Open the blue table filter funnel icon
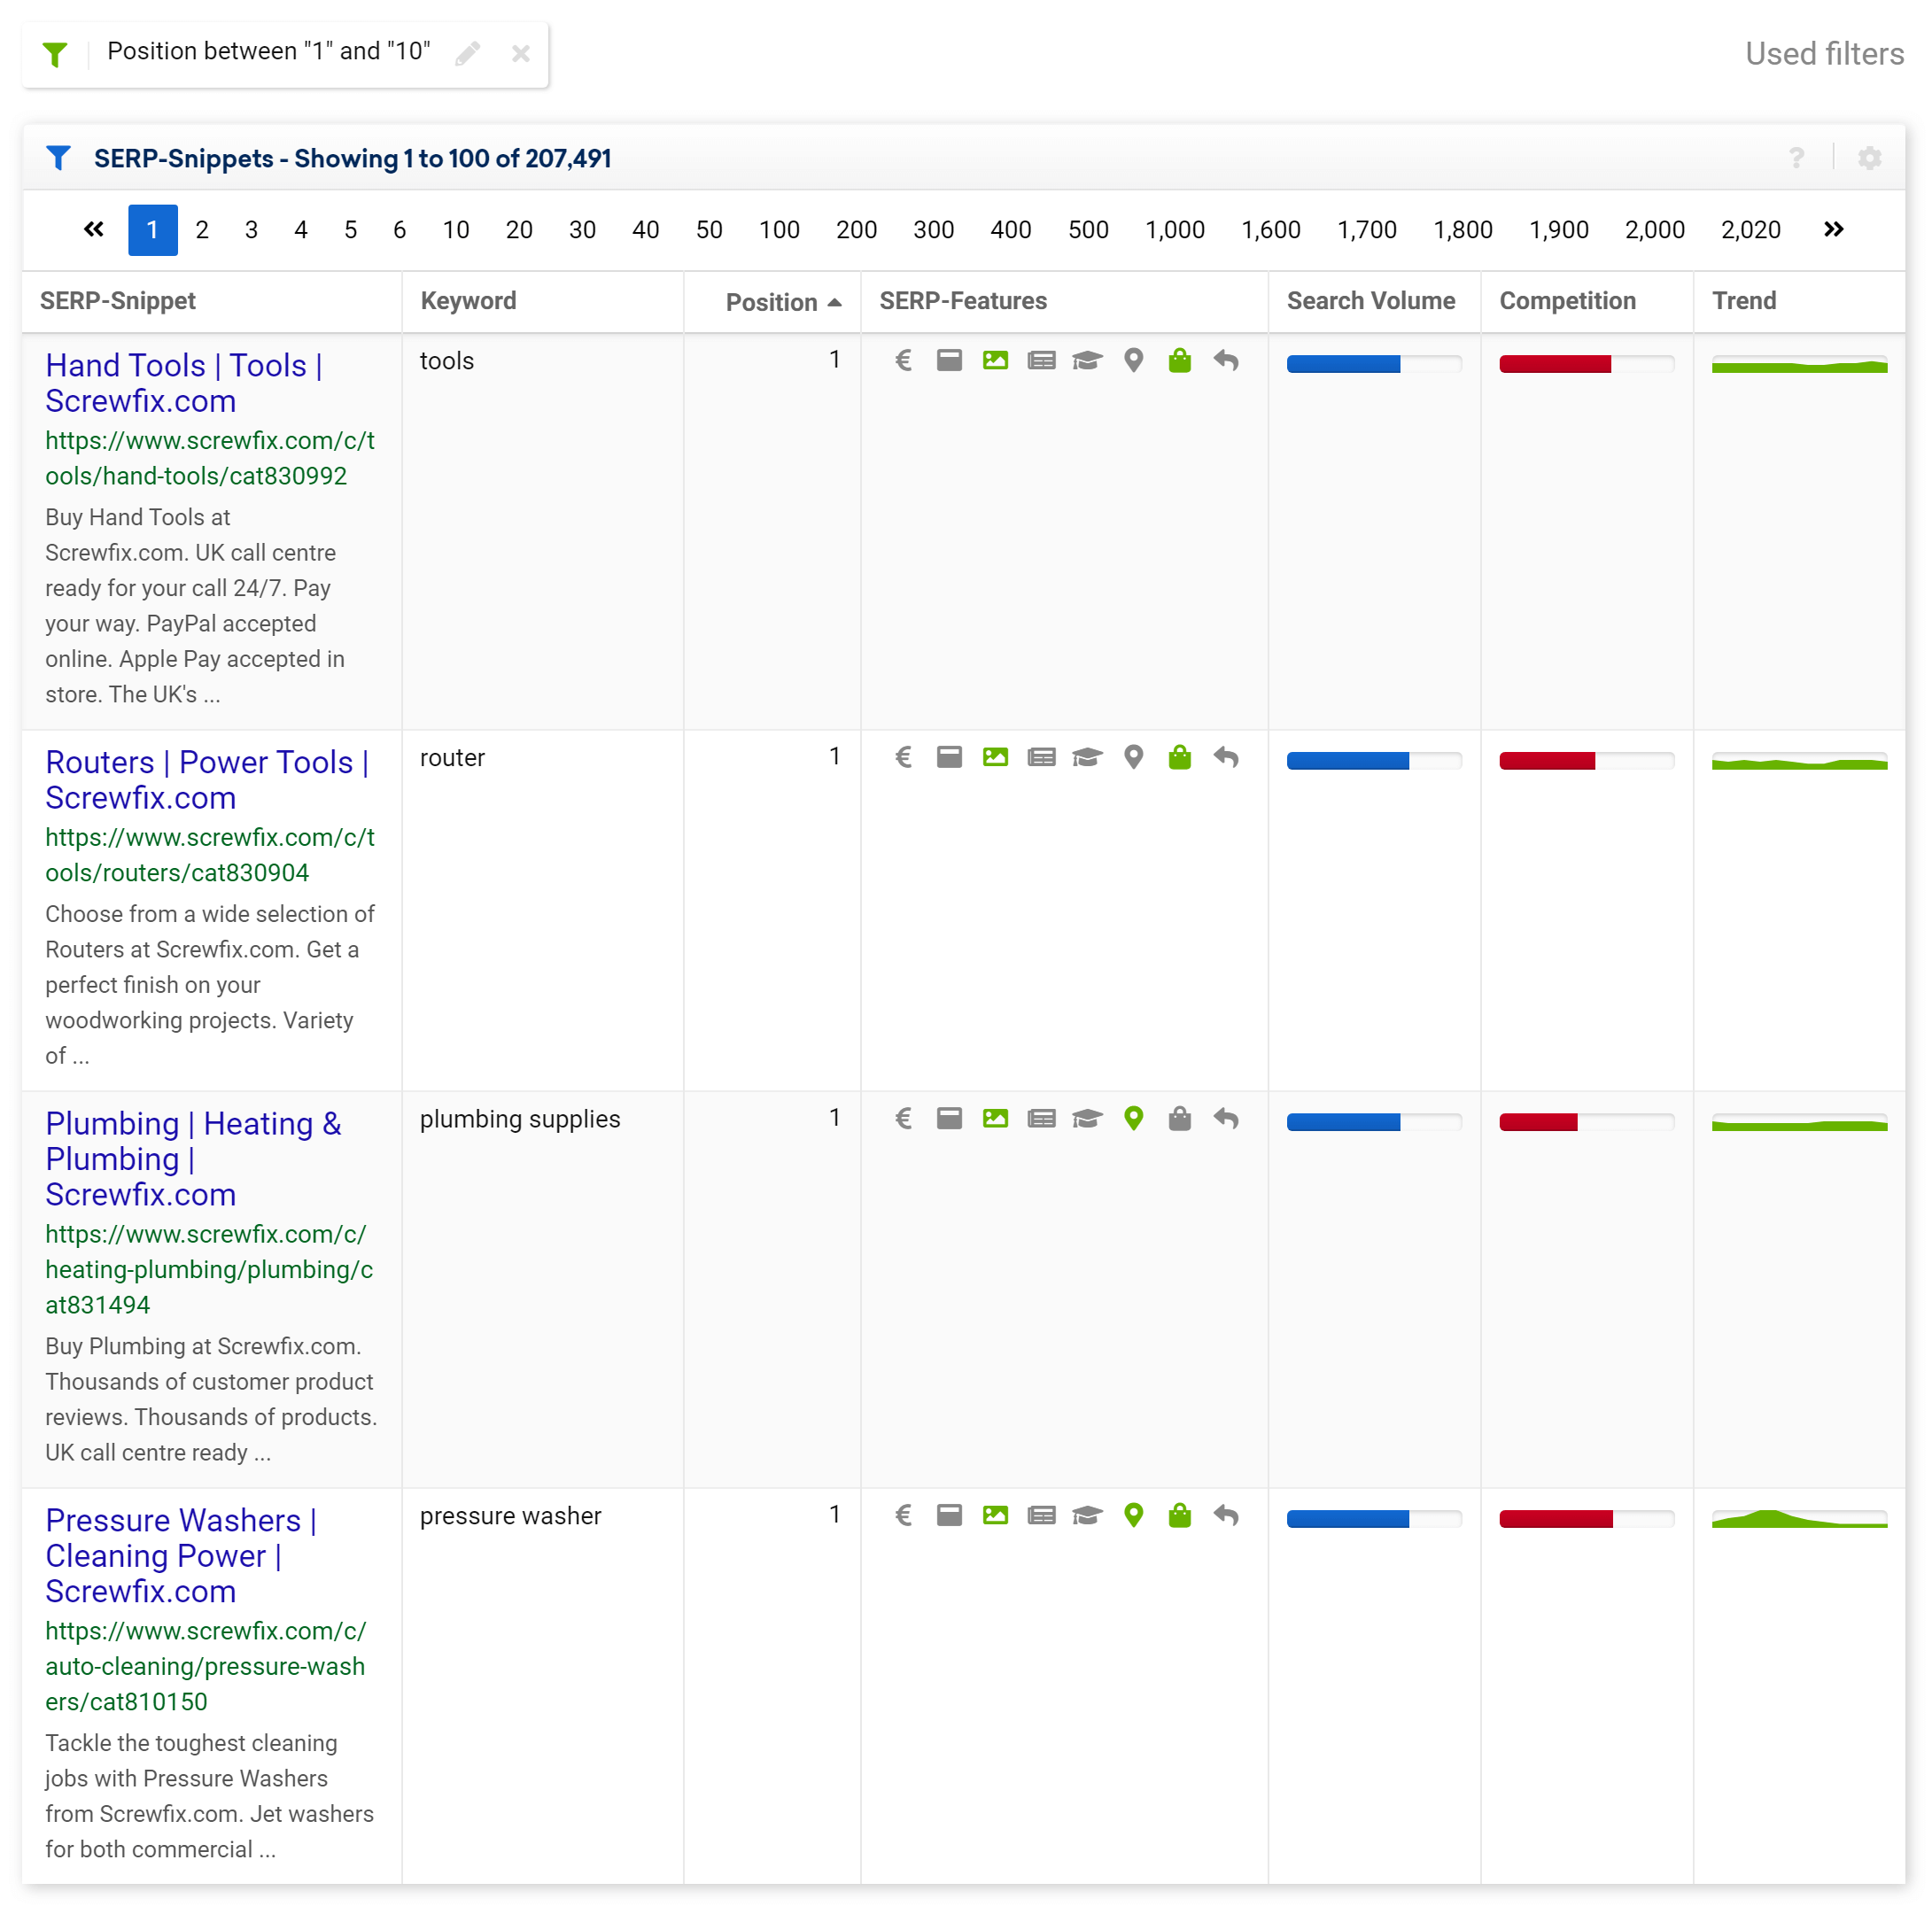 pyautogui.click(x=58, y=158)
